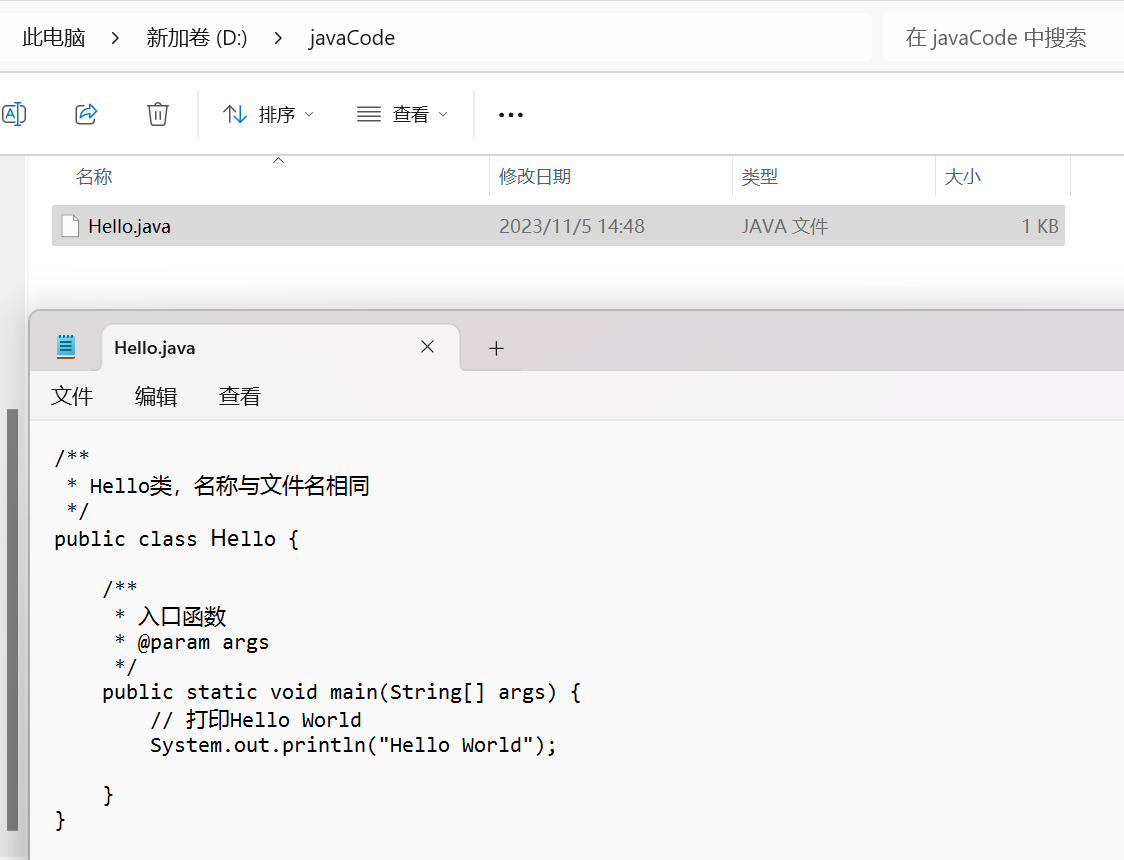Add a new Notepad tab with plus
The height and width of the screenshot is (860, 1124).
496,348
